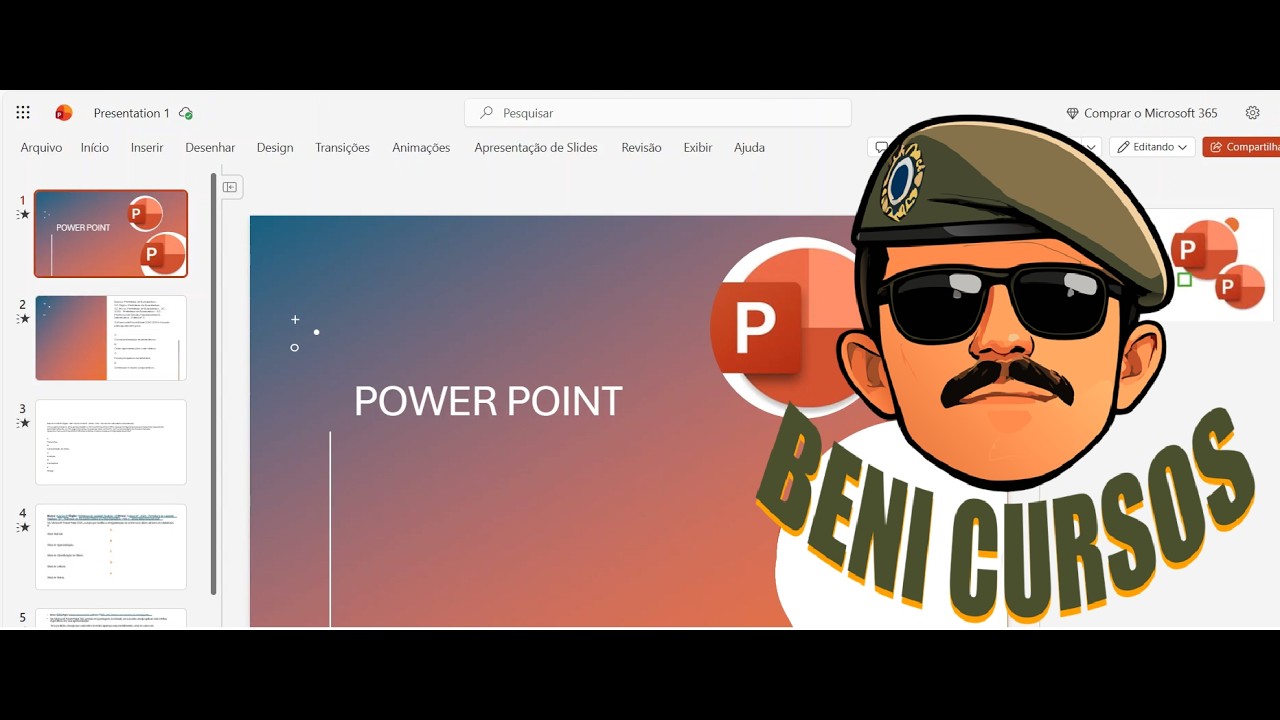This screenshot has width=1280, height=720.
Task: Select the partially visible slide 5 thumbnail
Action: coord(111,618)
